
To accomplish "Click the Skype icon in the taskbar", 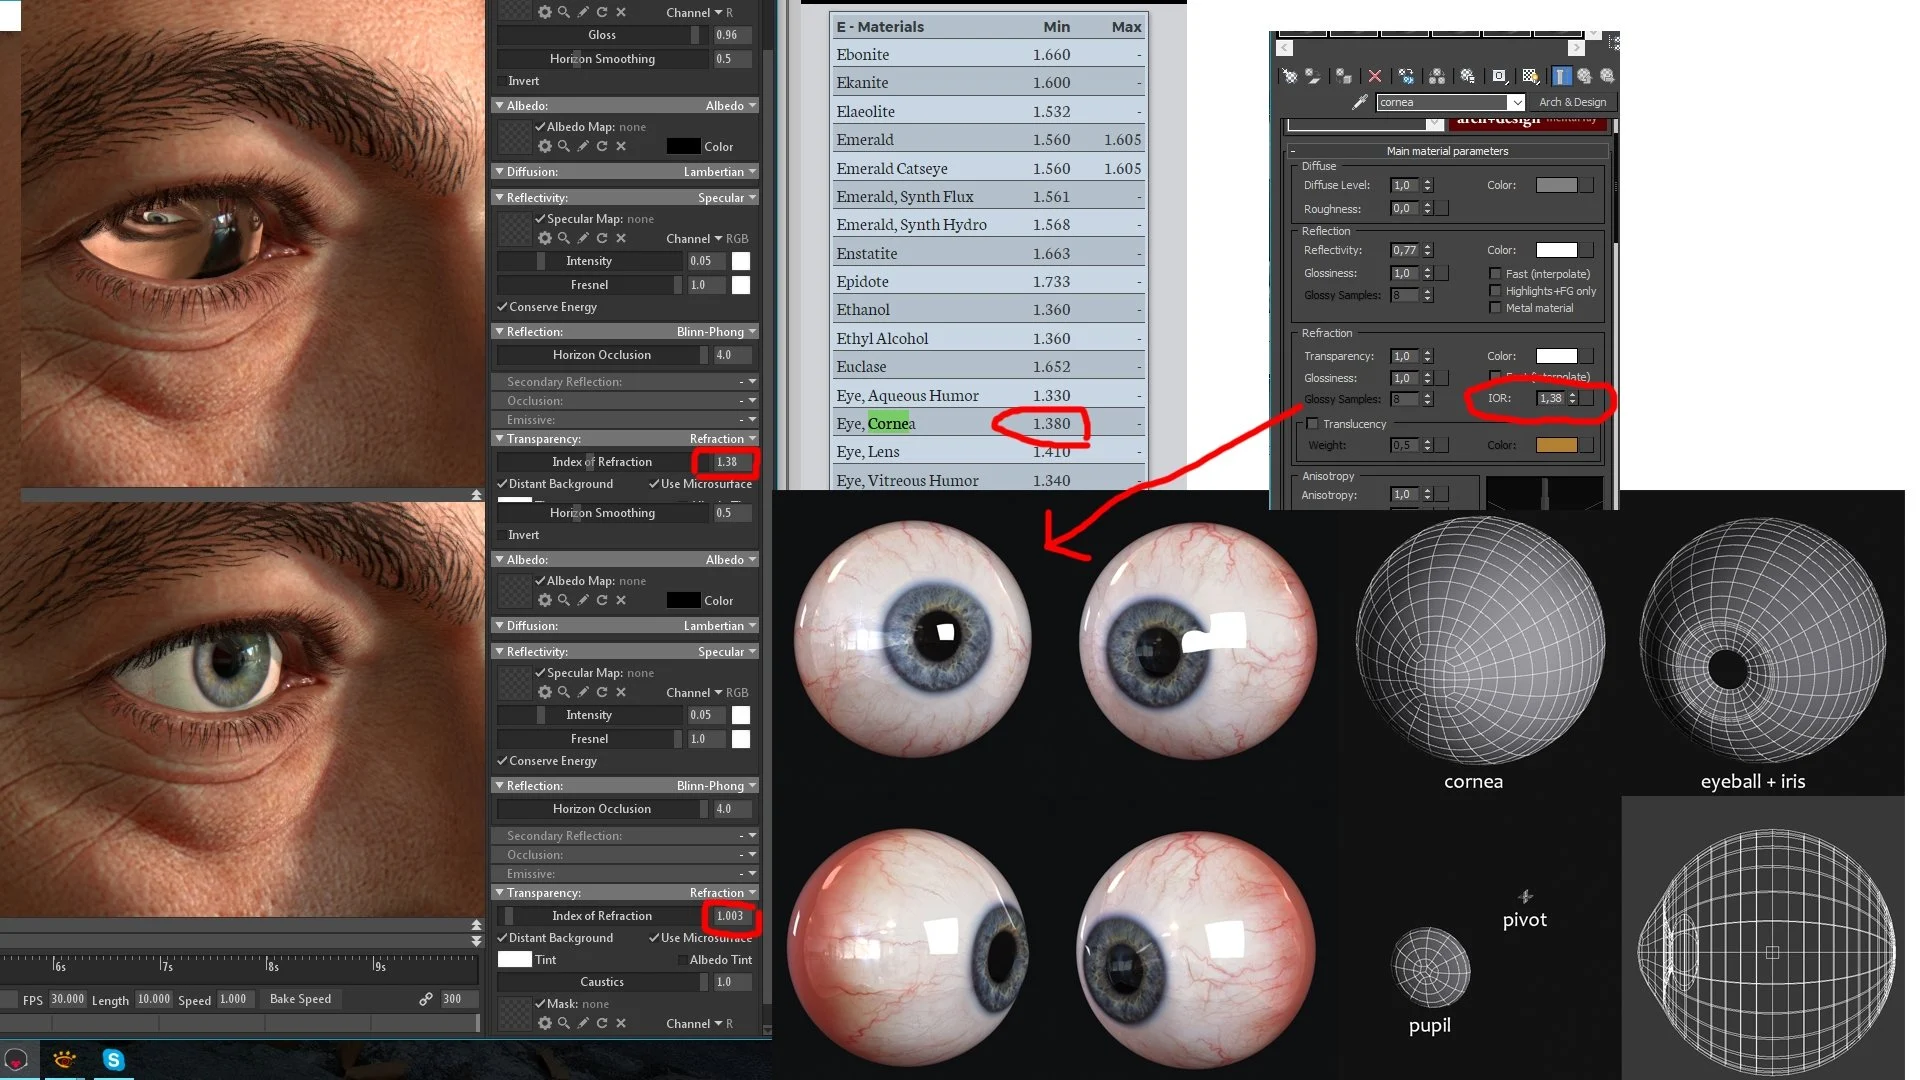I will [112, 1059].
